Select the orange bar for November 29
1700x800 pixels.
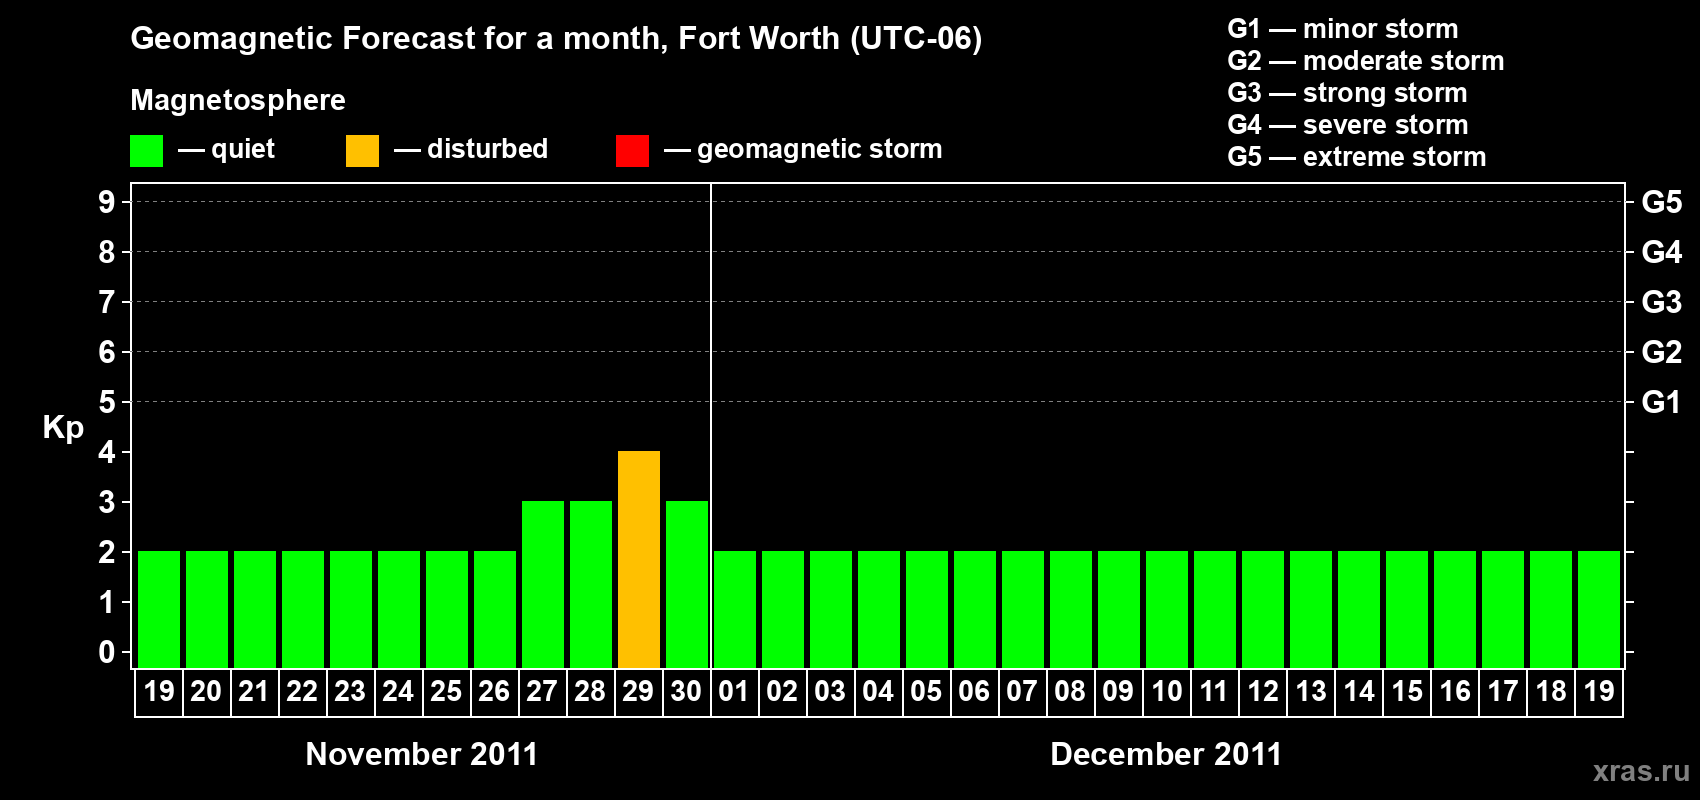coord(639,559)
